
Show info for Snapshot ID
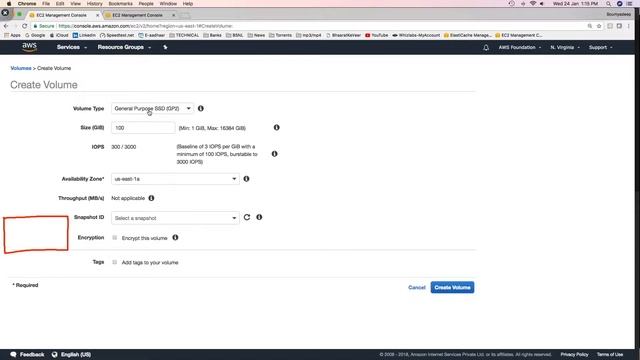tap(259, 217)
